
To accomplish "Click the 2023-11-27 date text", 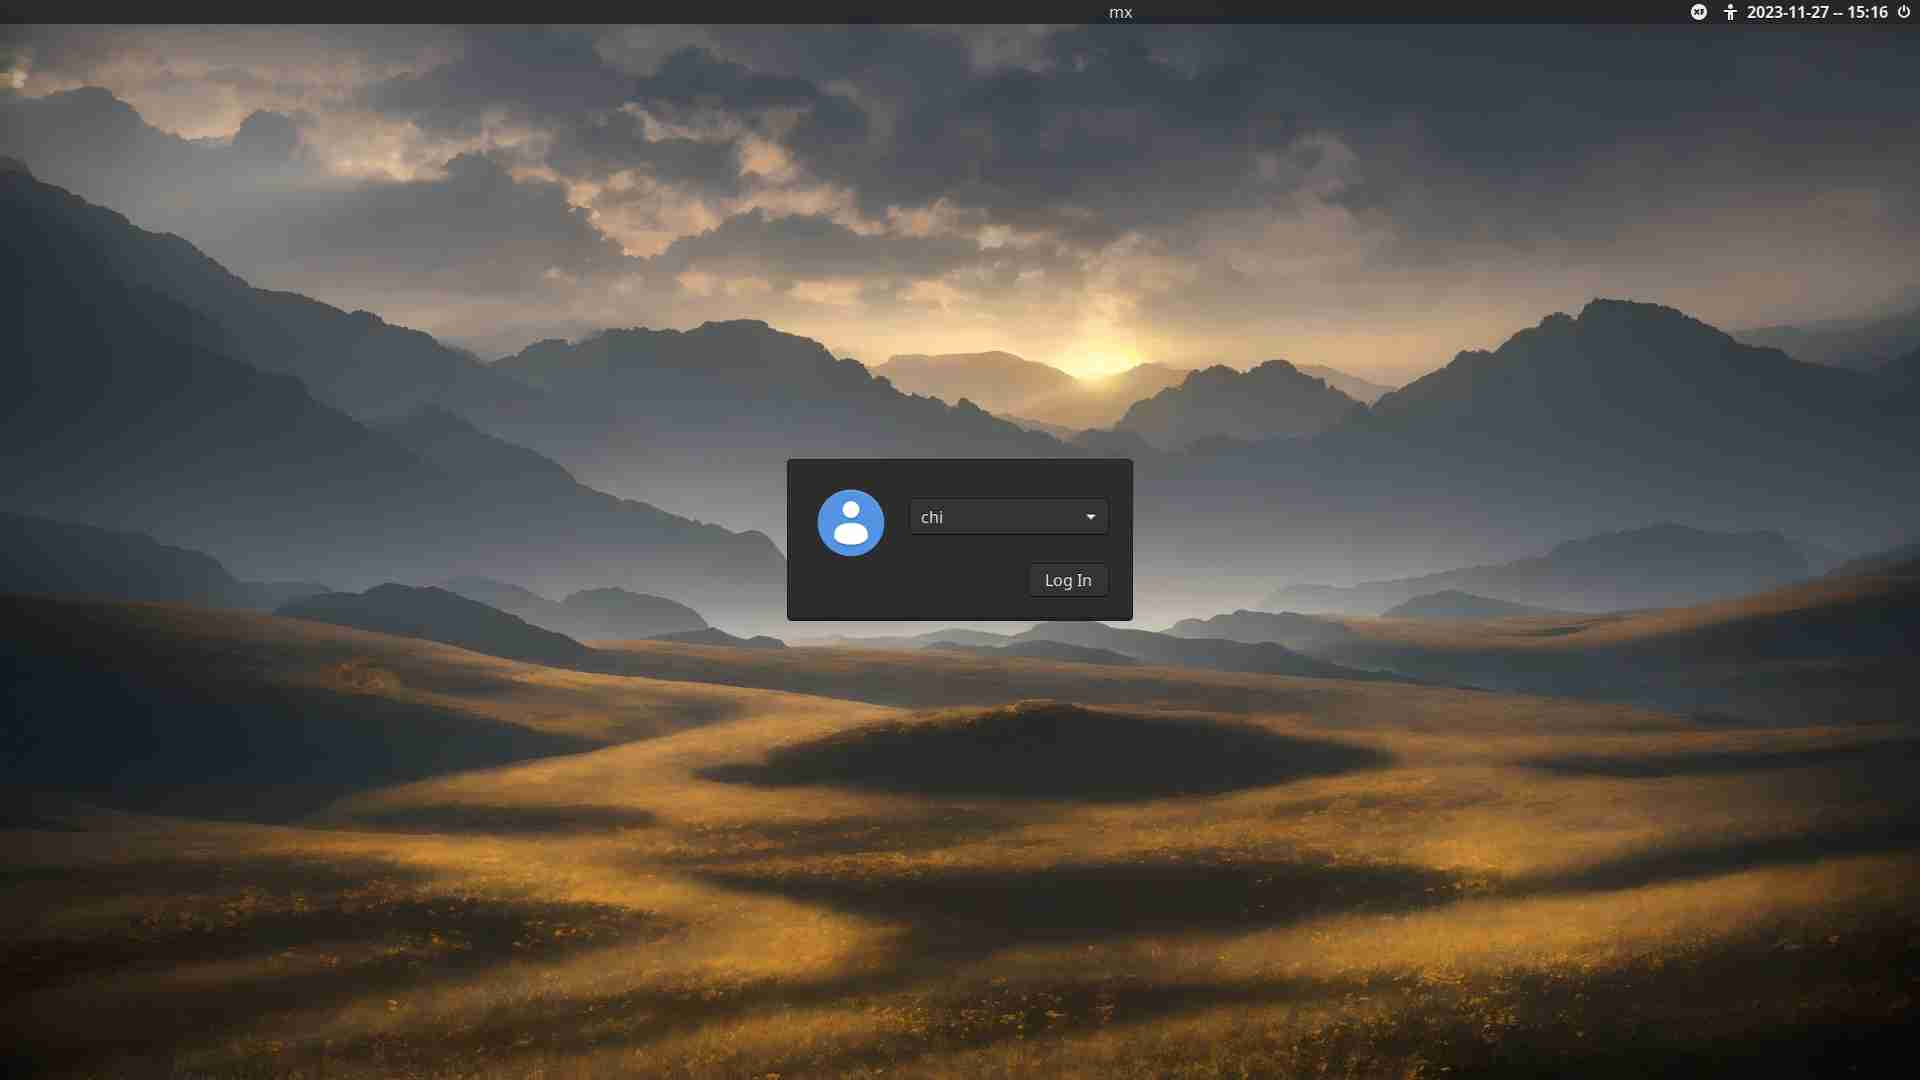I will click(1788, 12).
